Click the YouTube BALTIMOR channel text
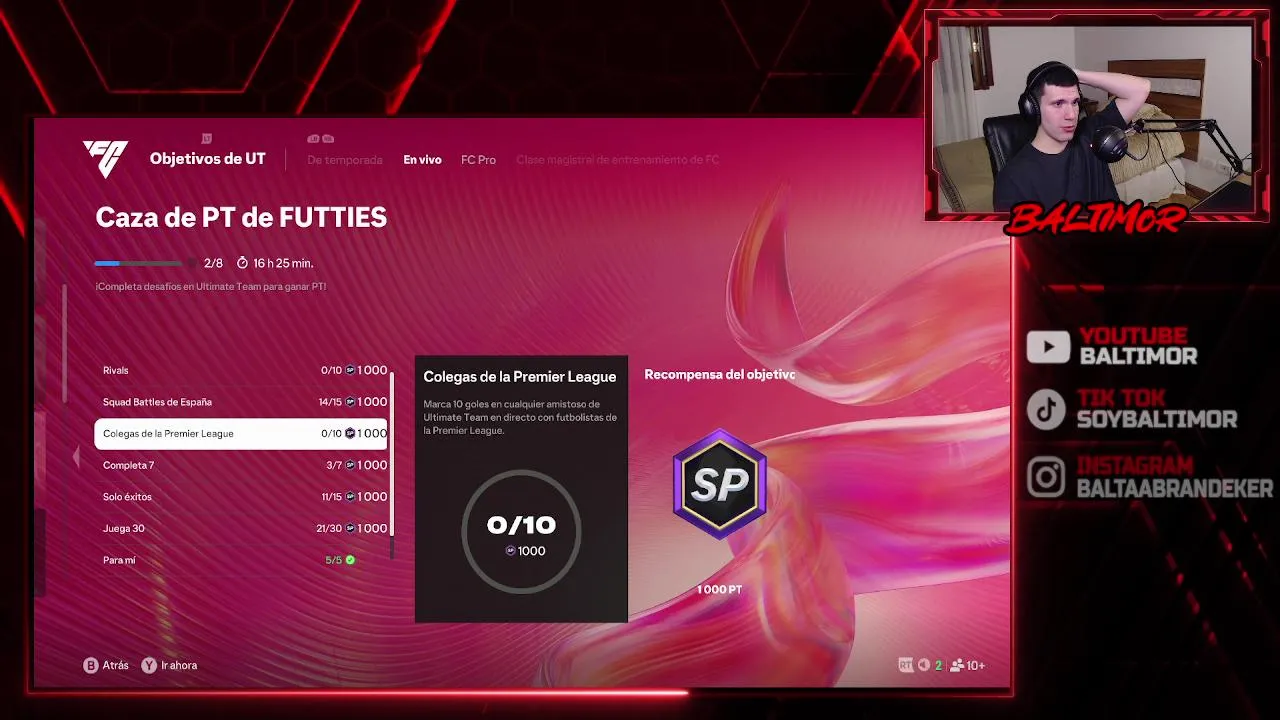Viewport: 1280px width, 720px height. click(x=1138, y=356)
